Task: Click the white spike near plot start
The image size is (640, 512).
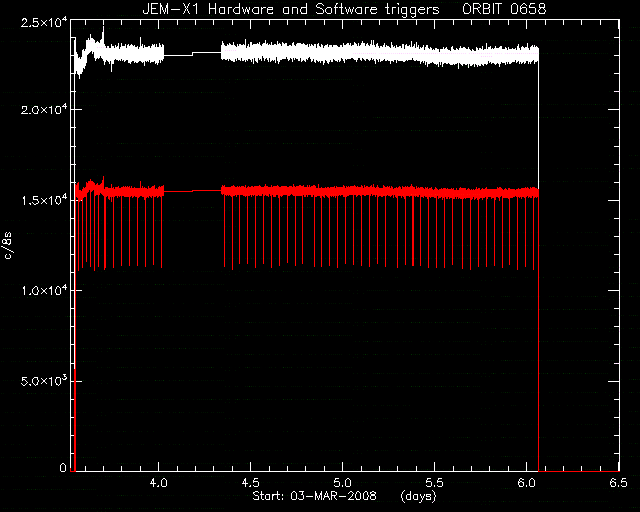Action: 103,35
